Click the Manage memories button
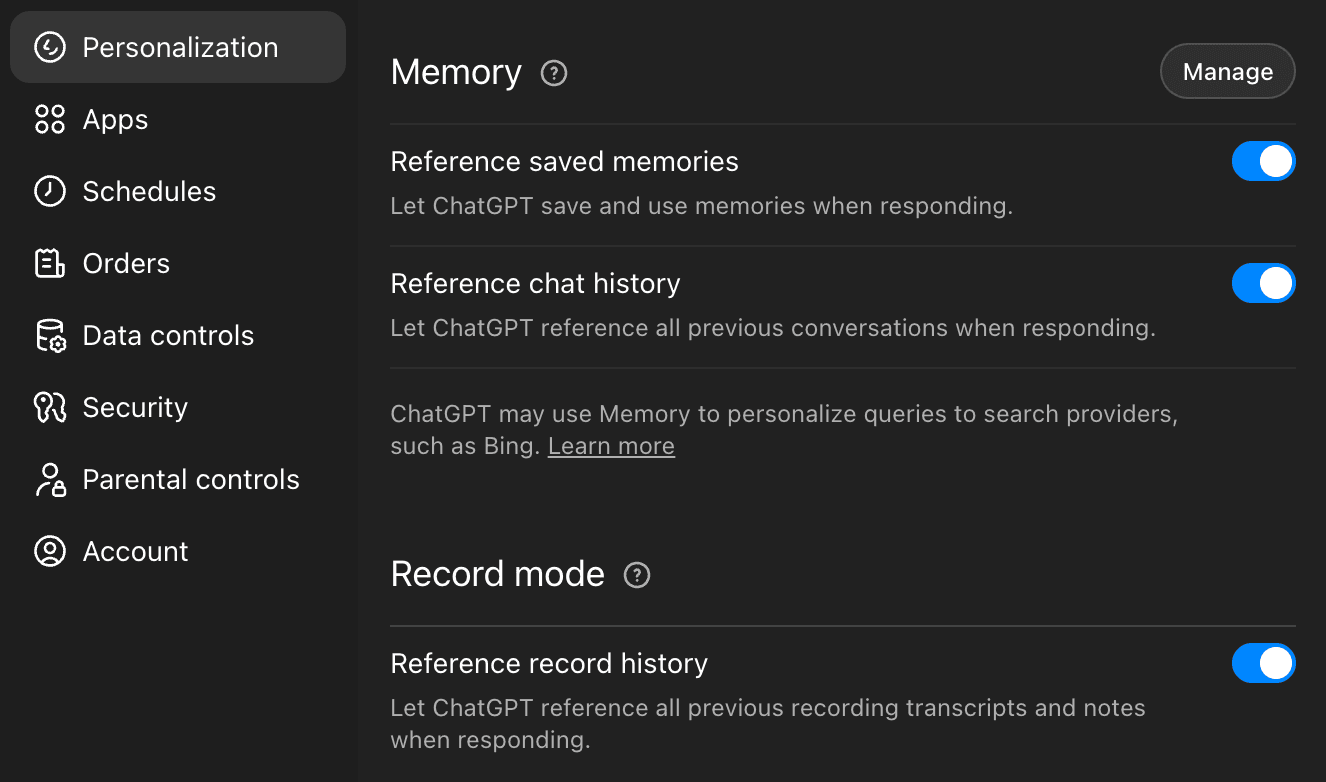Image resolution: width=1326 pixels, height=782 pixels. pos(1227,71)
